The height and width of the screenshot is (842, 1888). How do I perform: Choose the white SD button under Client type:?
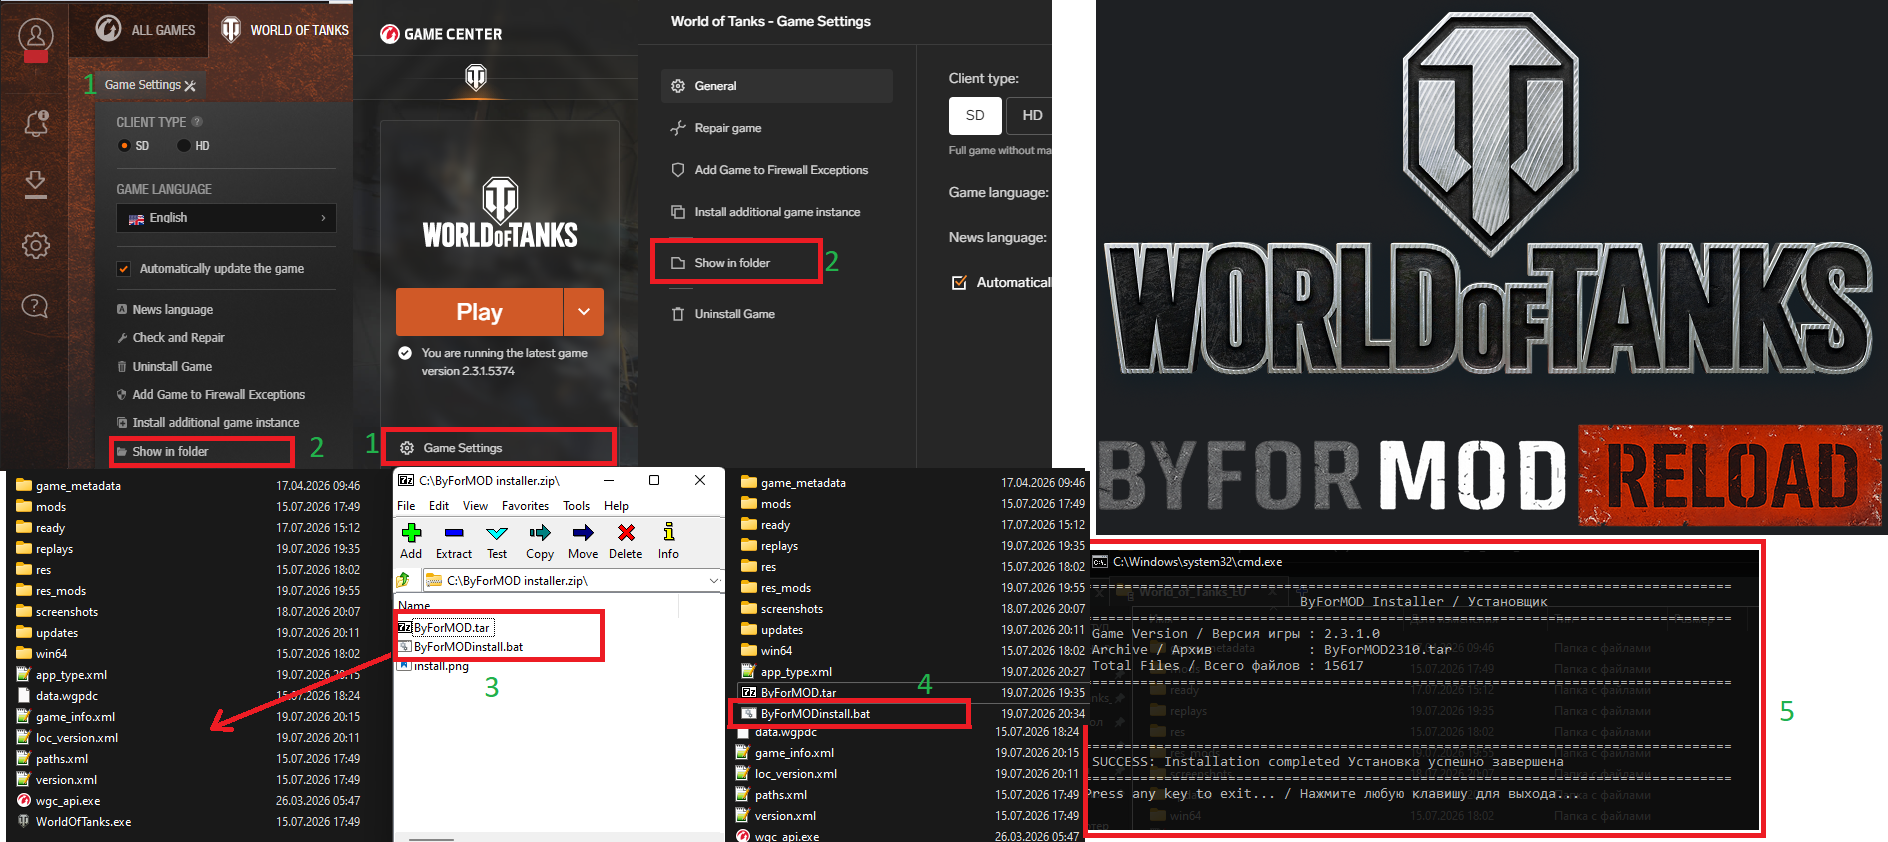coord(975,116)
